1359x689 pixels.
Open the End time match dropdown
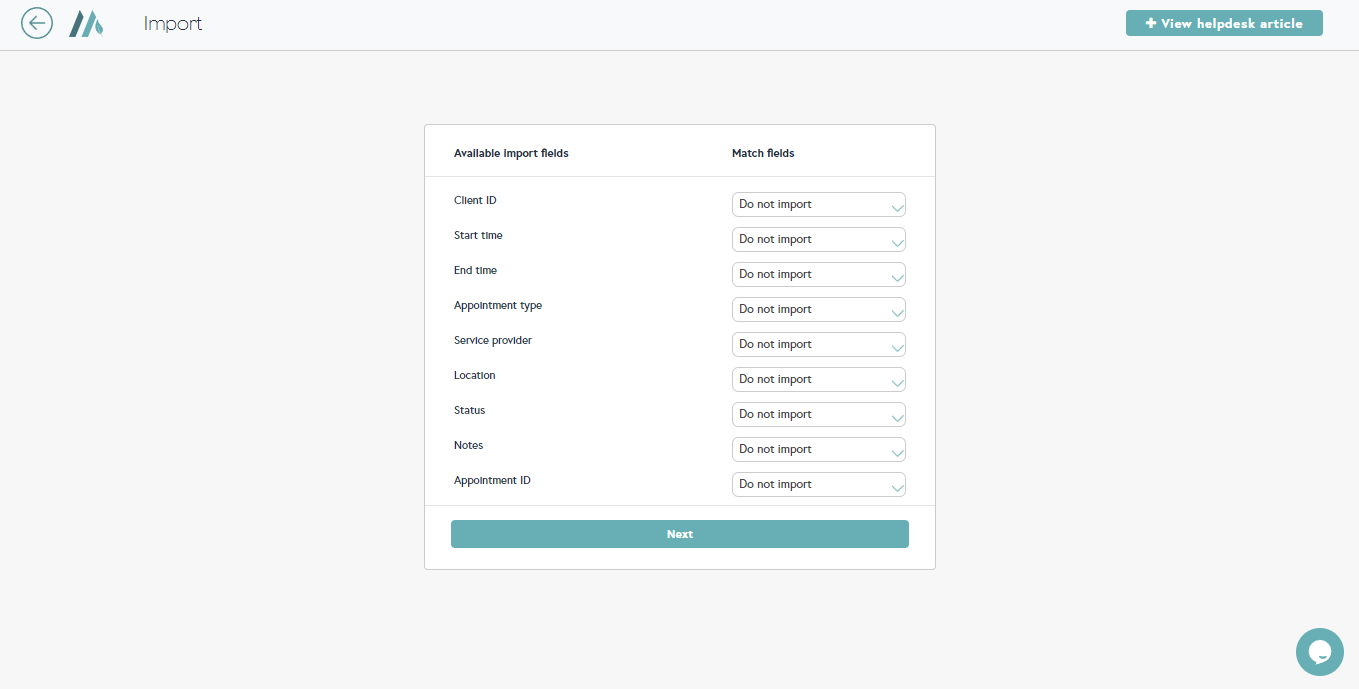tap(818, 275)
